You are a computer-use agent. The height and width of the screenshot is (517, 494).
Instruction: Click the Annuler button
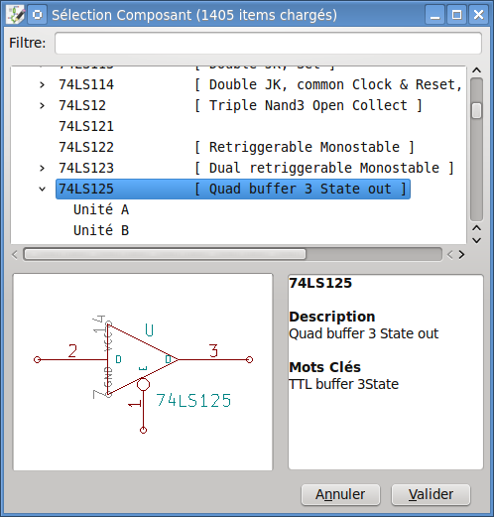(x=340, y=494)
